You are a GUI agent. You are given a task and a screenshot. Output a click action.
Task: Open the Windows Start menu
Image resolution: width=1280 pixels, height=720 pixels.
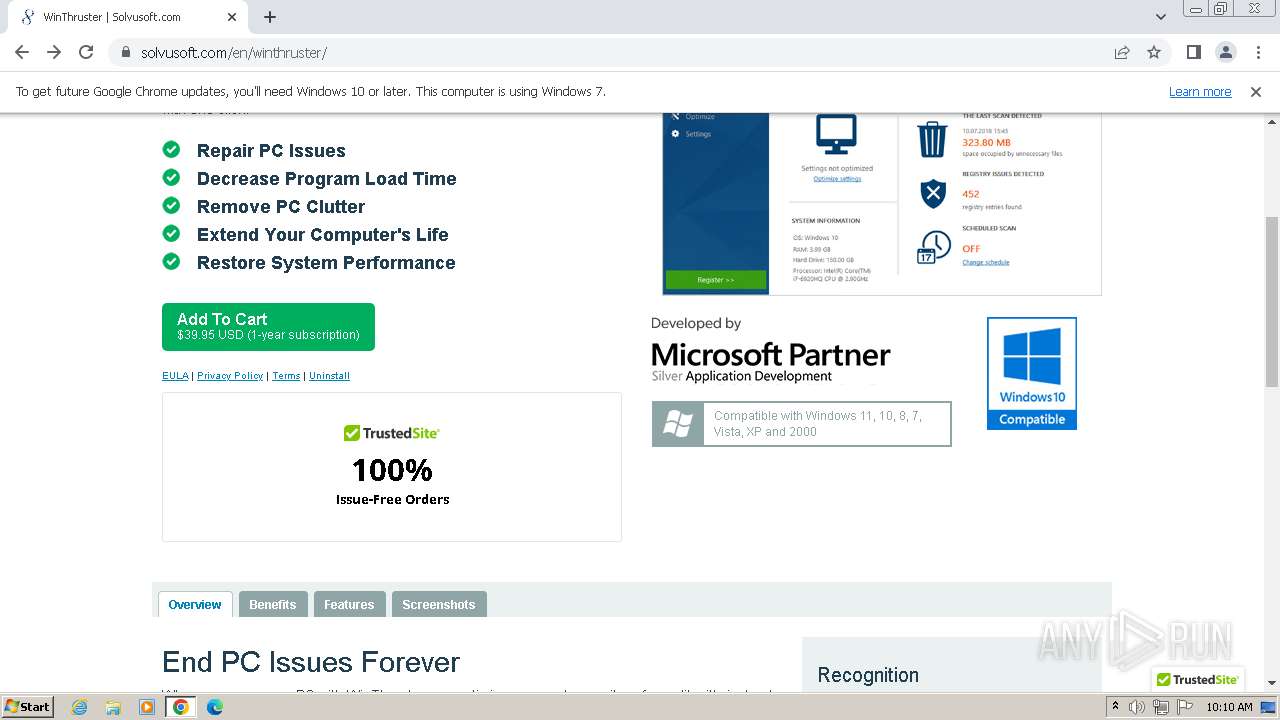(28, 707)
